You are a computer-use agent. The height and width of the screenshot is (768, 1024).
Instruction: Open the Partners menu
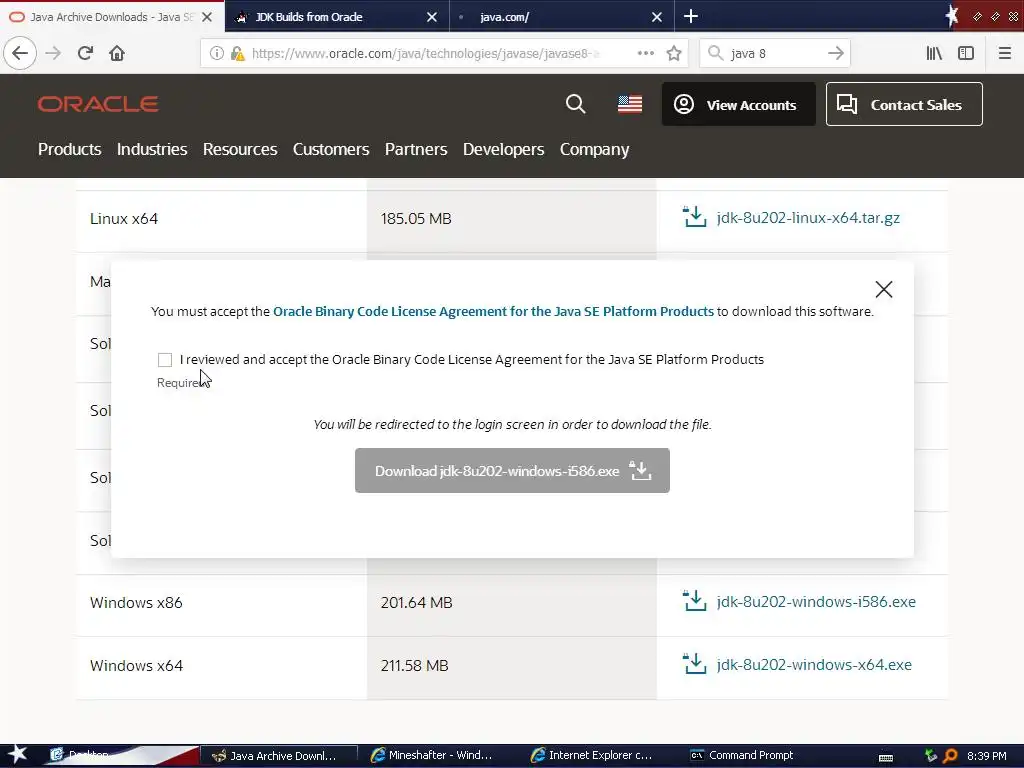(x=416, y=150)
